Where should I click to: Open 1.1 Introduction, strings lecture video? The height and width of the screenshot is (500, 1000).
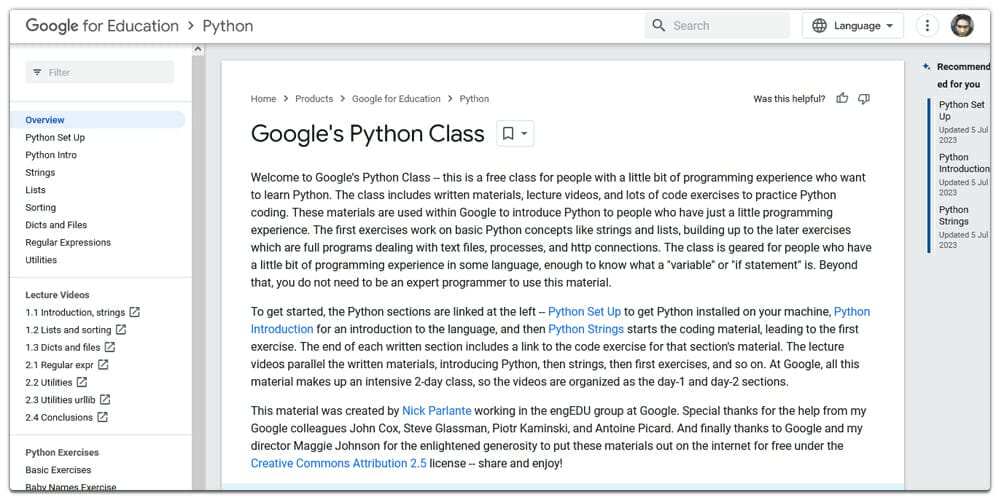(x=75, y=312)
